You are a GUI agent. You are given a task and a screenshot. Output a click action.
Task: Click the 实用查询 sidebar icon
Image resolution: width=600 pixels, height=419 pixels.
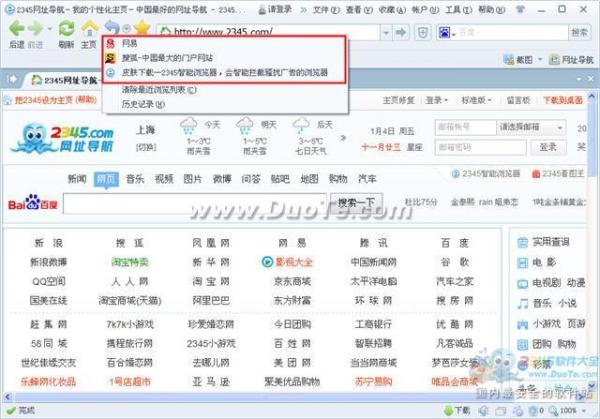point(522,243)
